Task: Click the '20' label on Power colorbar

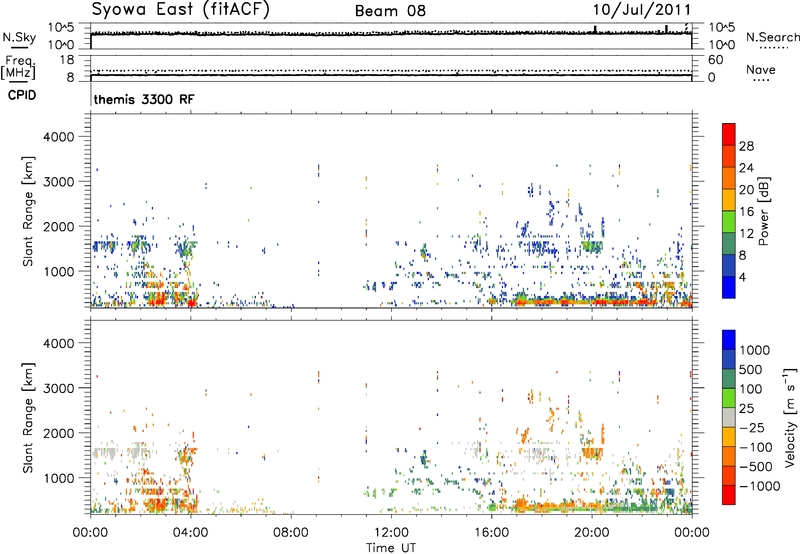Action: point(746,190)
